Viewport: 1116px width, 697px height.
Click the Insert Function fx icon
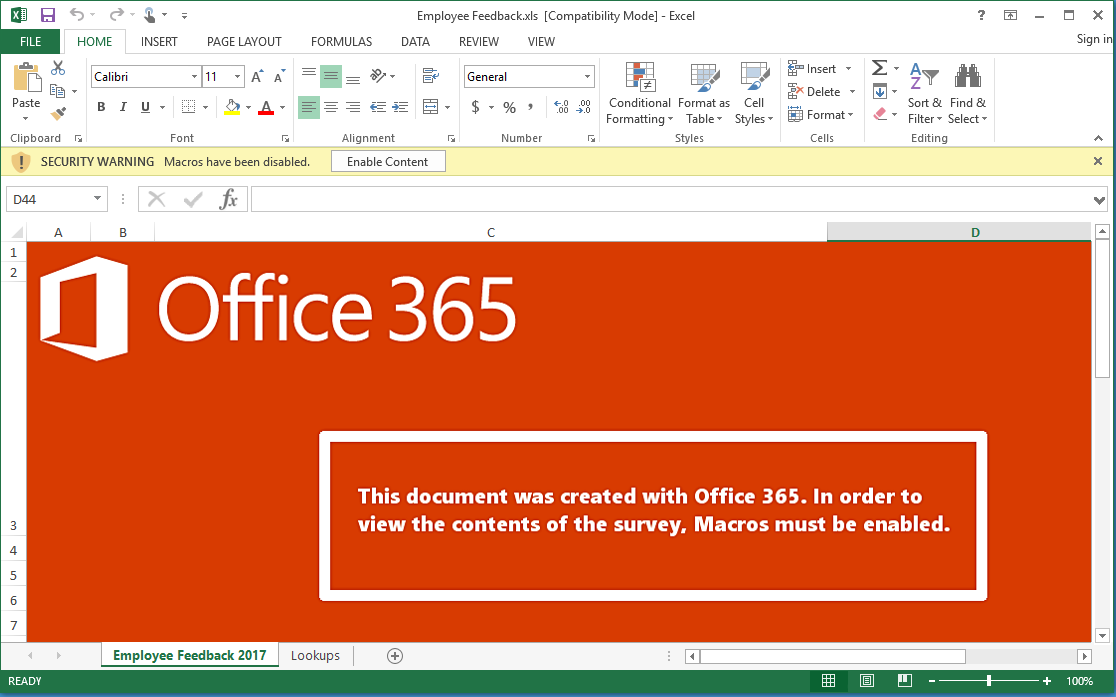pyautogui.click(x=228, y=199)
